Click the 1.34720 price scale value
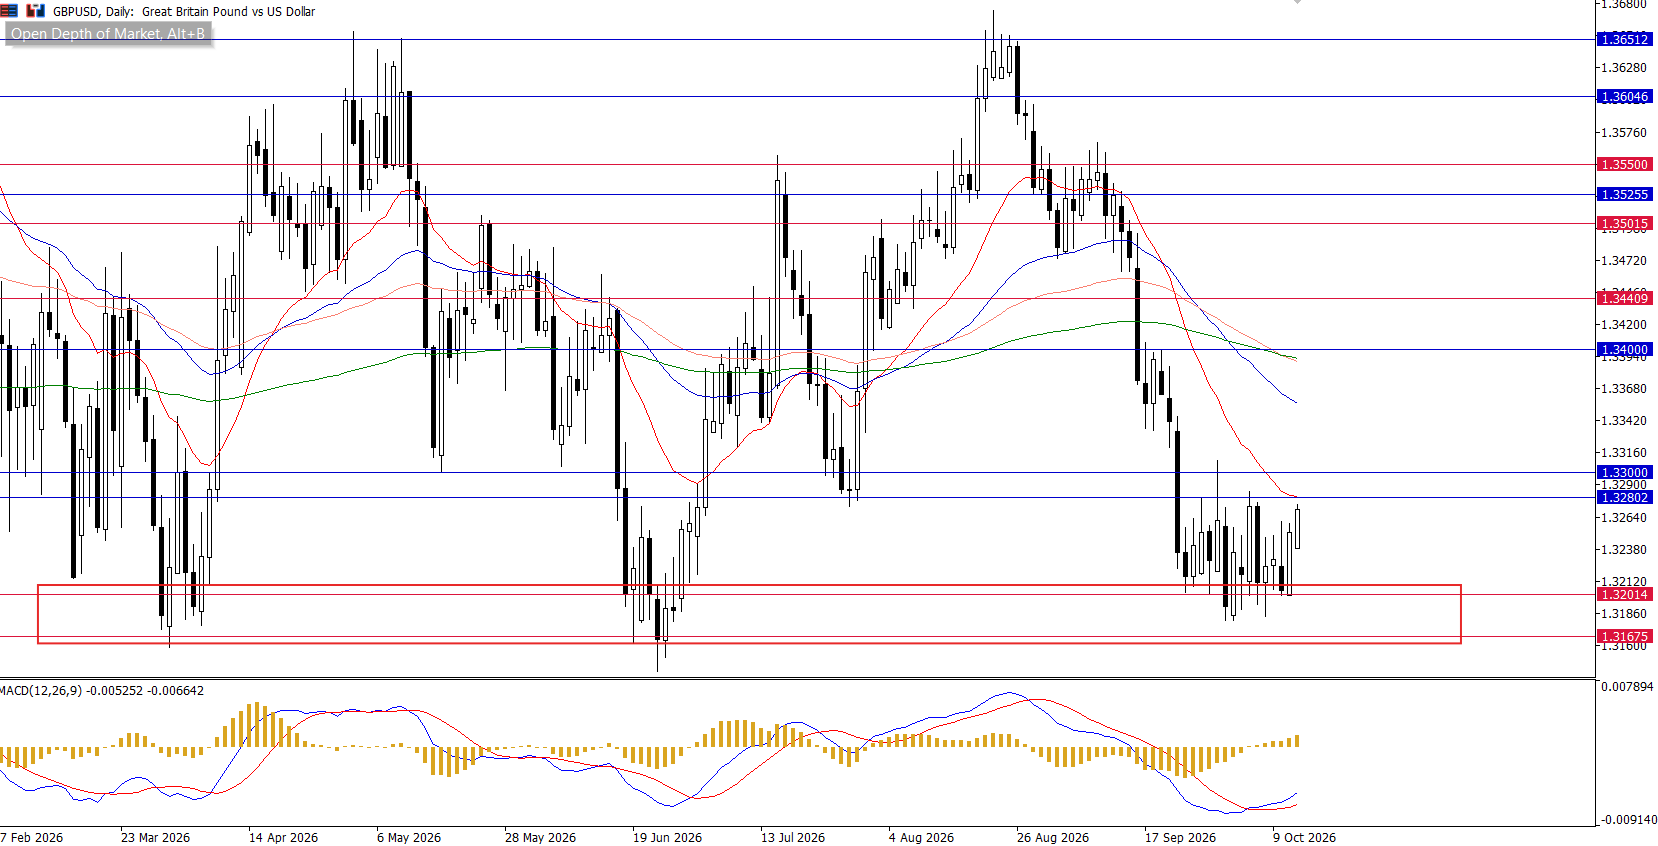Screen dimensions: 1658x846 1624,261
